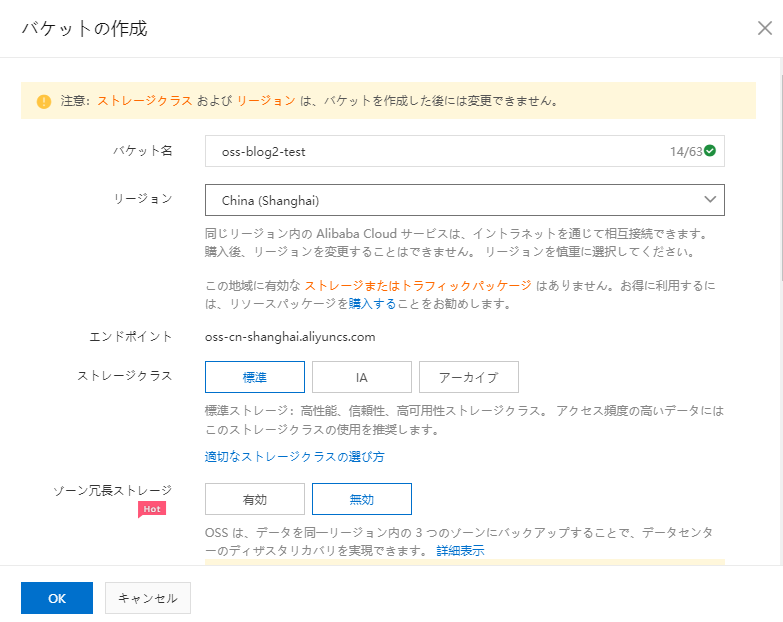Expand region list via chevron arrow
This screenshot has height=622, width=783.
coord(710,200)
